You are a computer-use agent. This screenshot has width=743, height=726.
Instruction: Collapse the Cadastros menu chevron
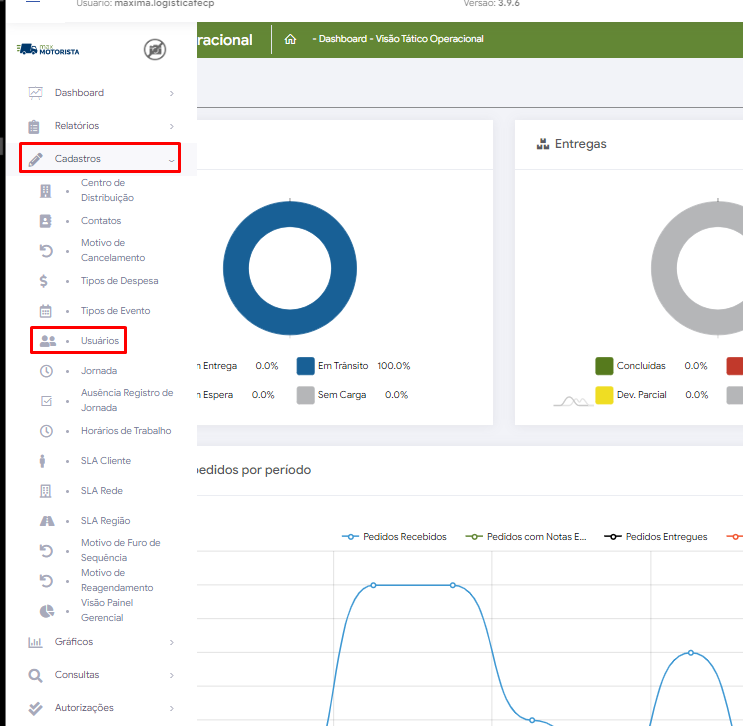pos(171,160)
